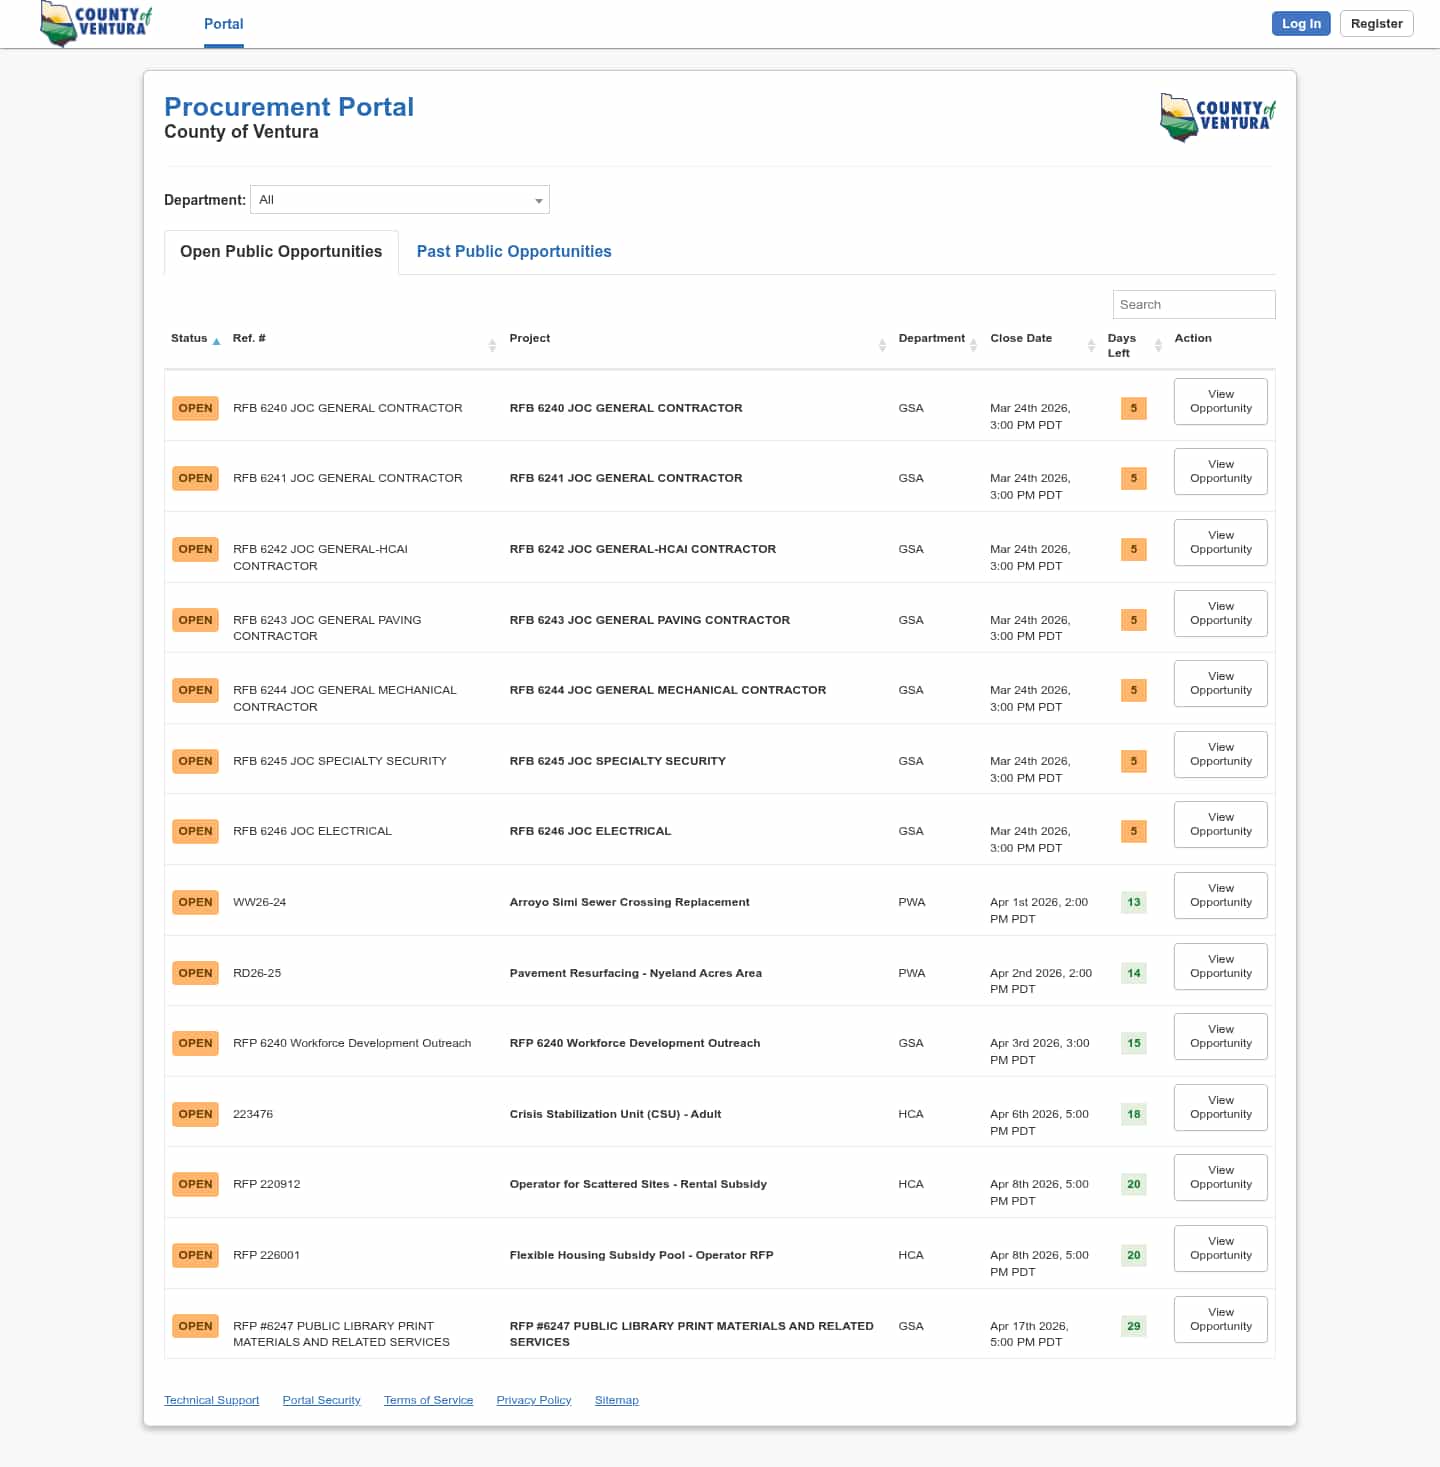The height and width of the screenshot is (1467, 1440).
Task: Click close date 'Apr 6th 2026, 5:00 PM PDT'
Action: [x=1040, y=1122]
